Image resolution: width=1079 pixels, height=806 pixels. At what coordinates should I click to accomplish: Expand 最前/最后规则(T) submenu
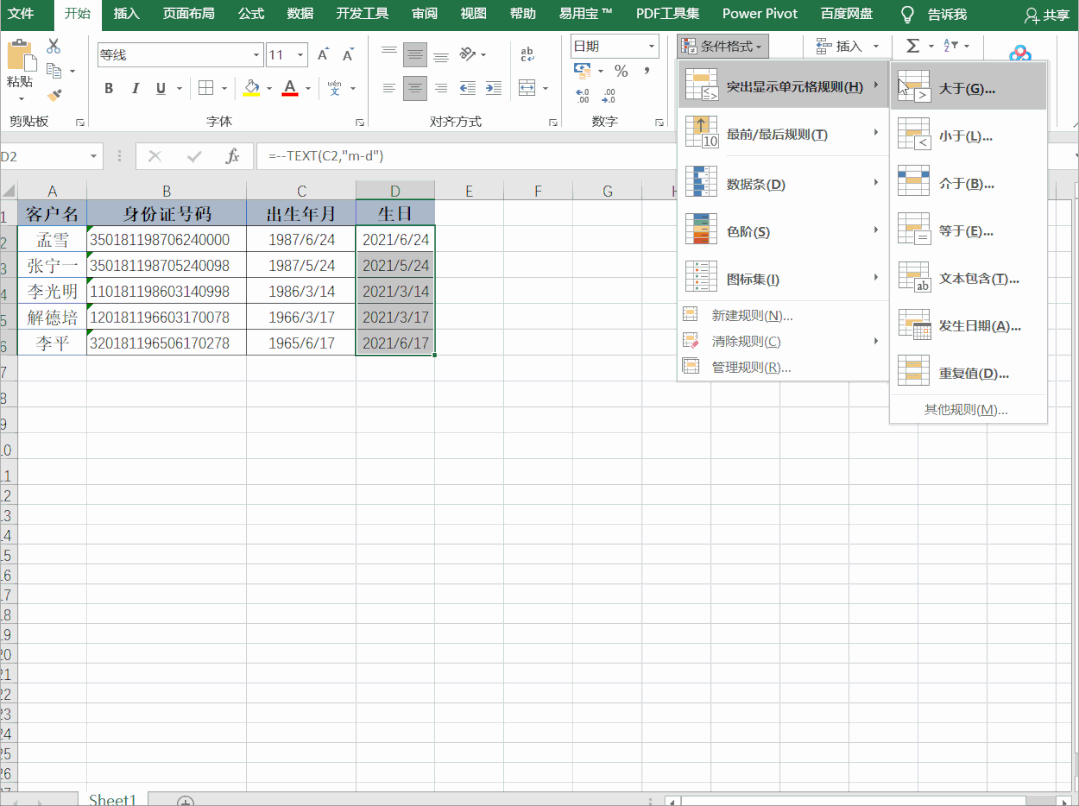pos(784,134)
